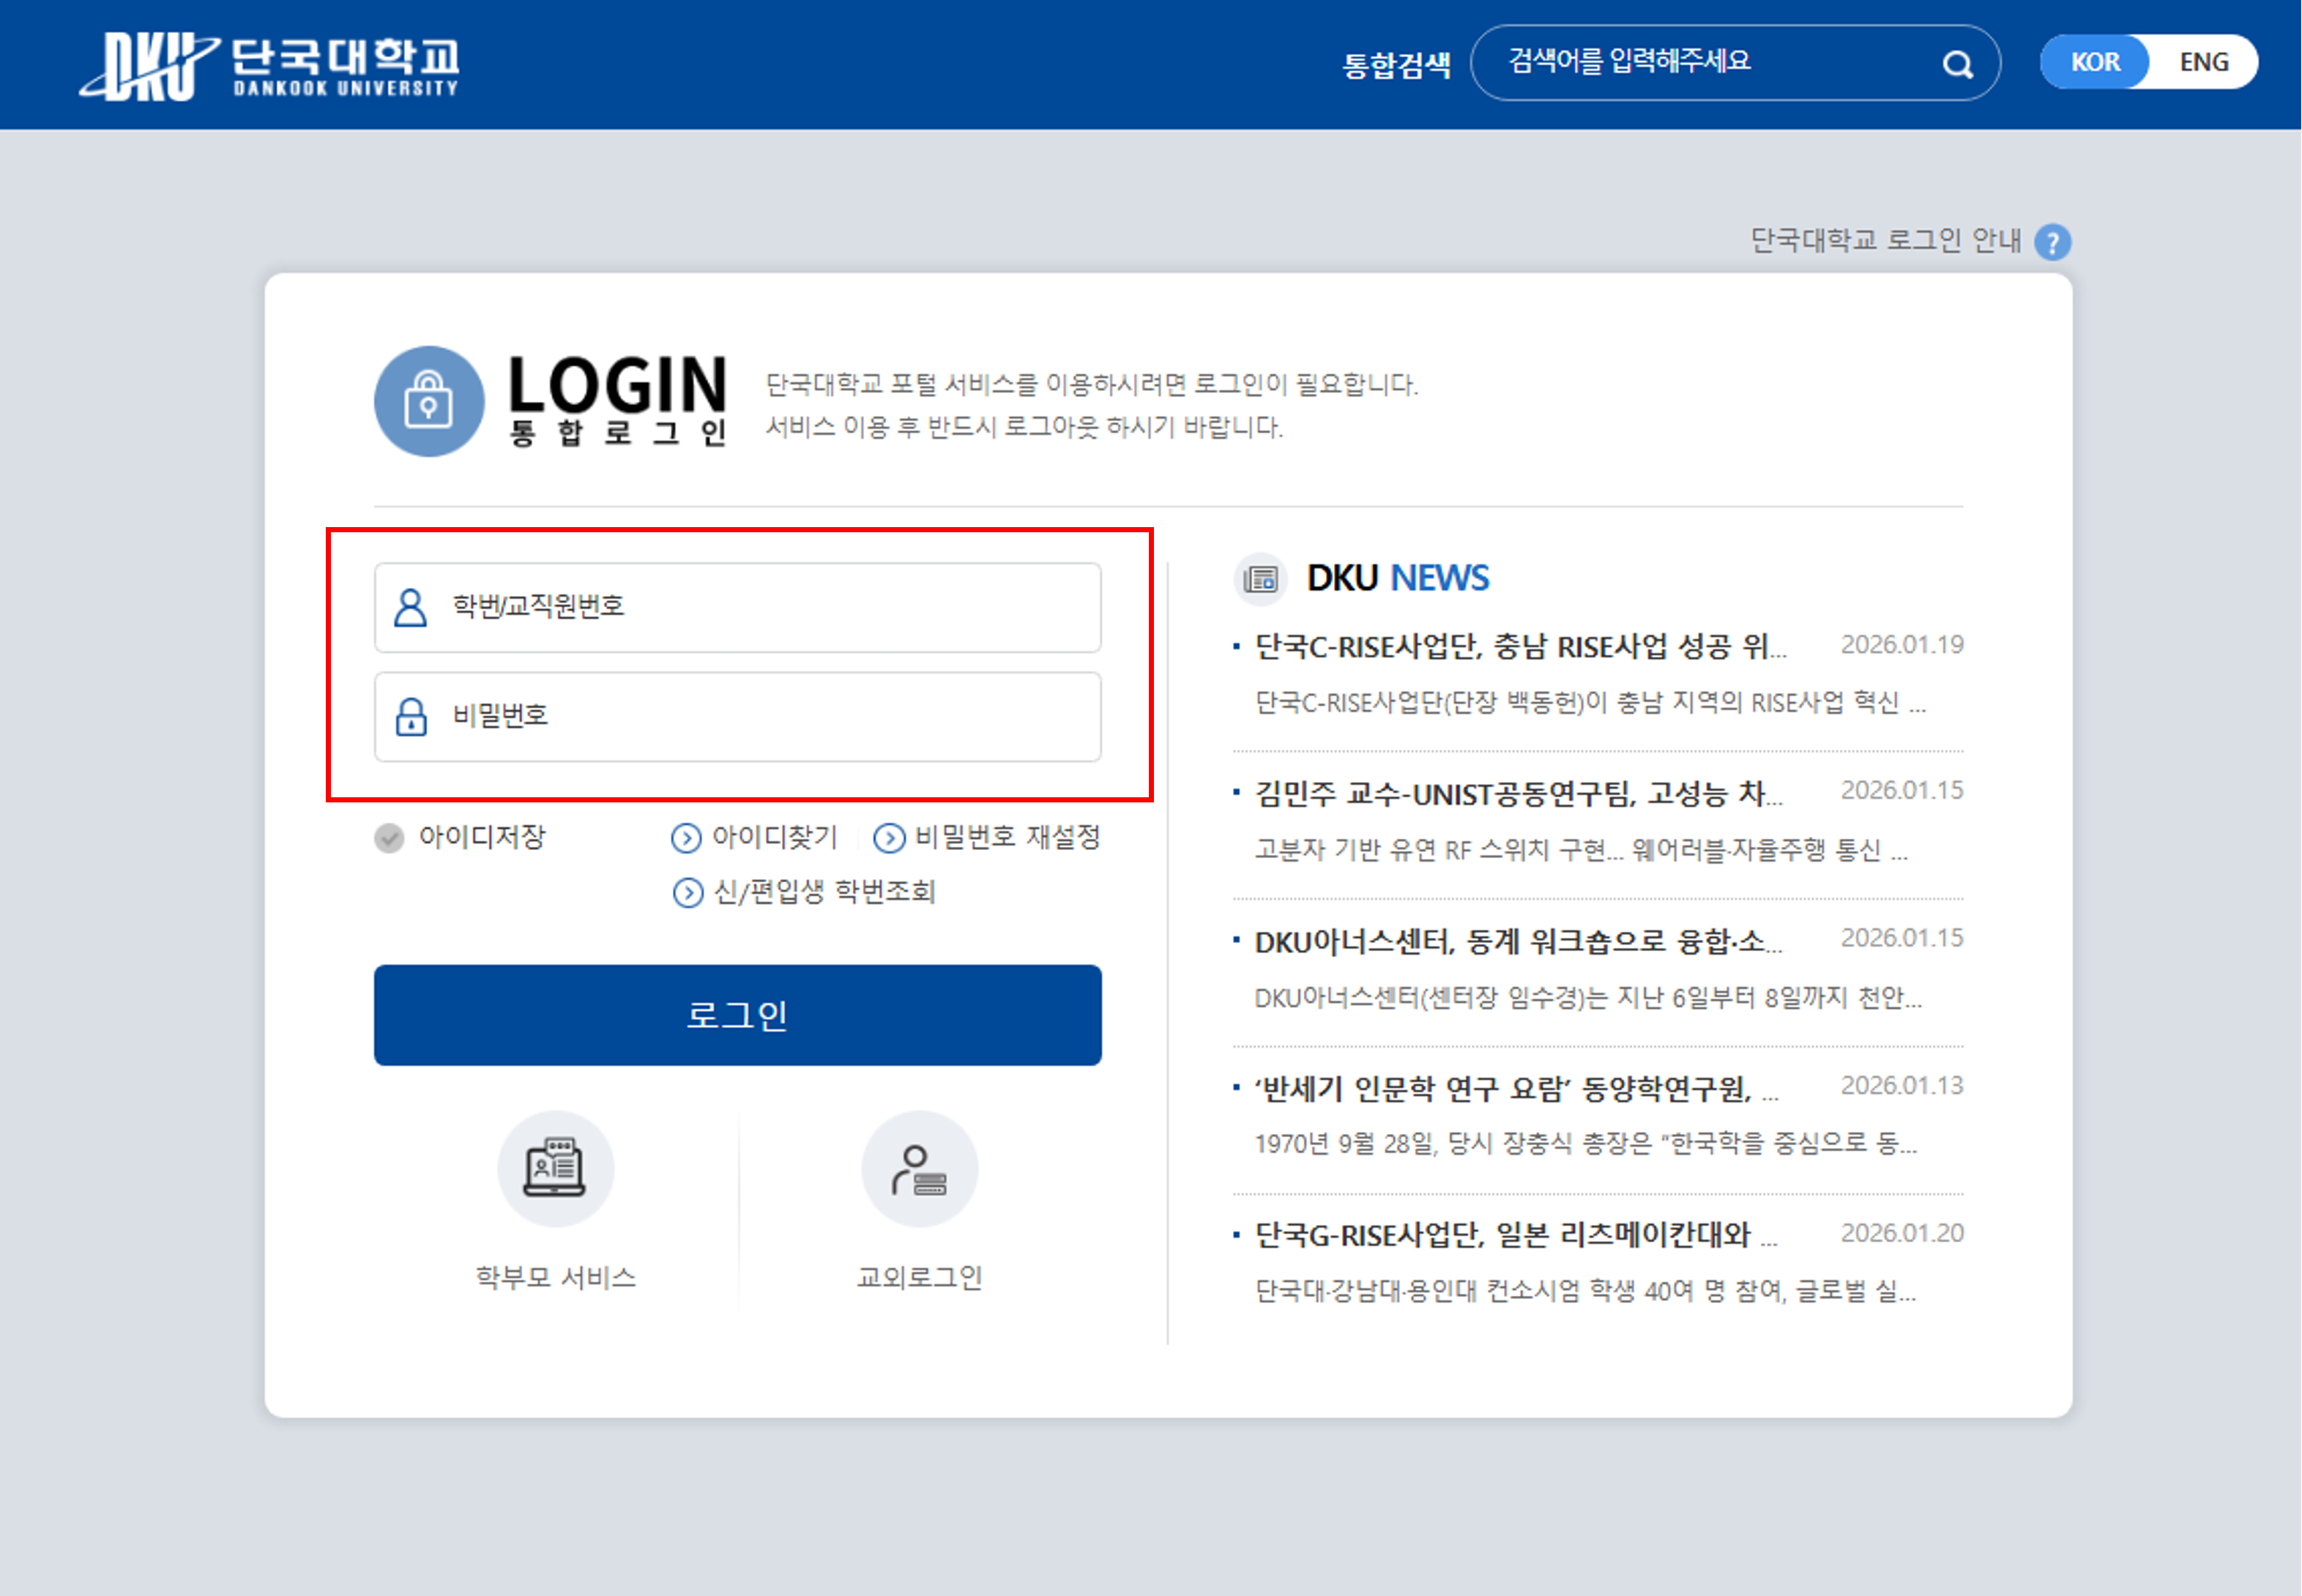Open login guide question mark icon

(x=2052, y=242)
